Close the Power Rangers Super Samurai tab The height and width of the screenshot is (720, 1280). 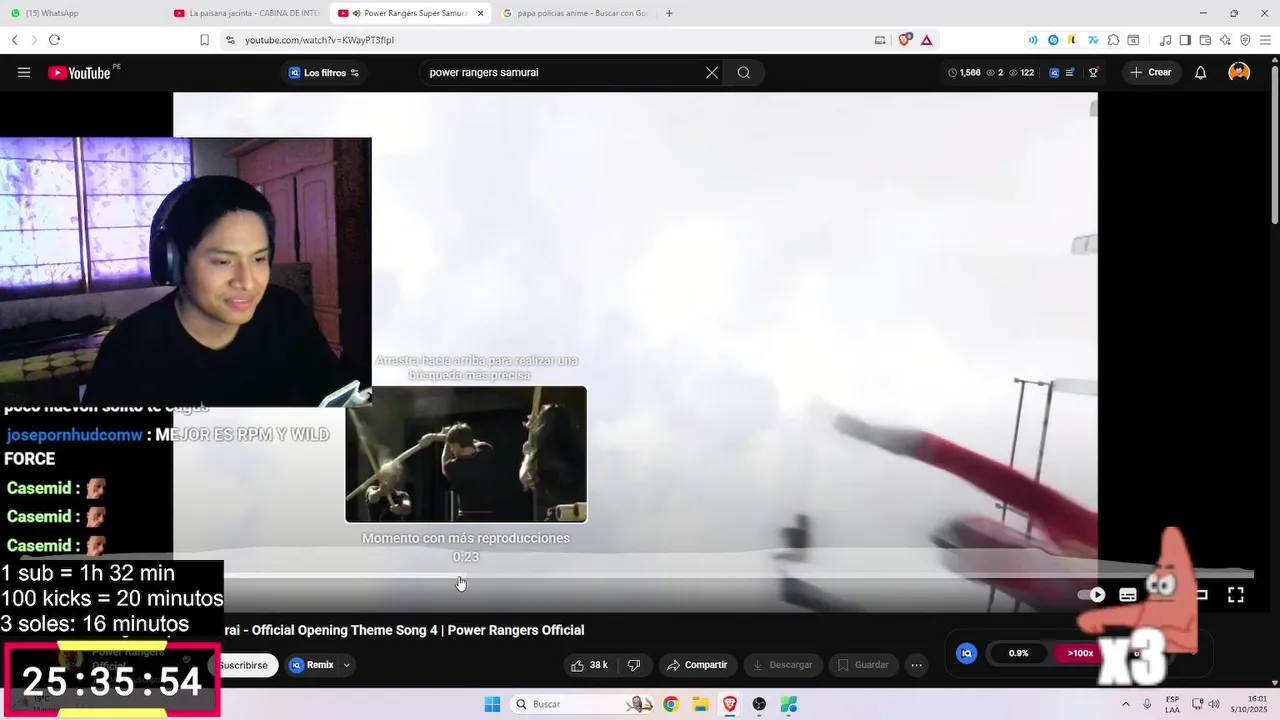480,13
